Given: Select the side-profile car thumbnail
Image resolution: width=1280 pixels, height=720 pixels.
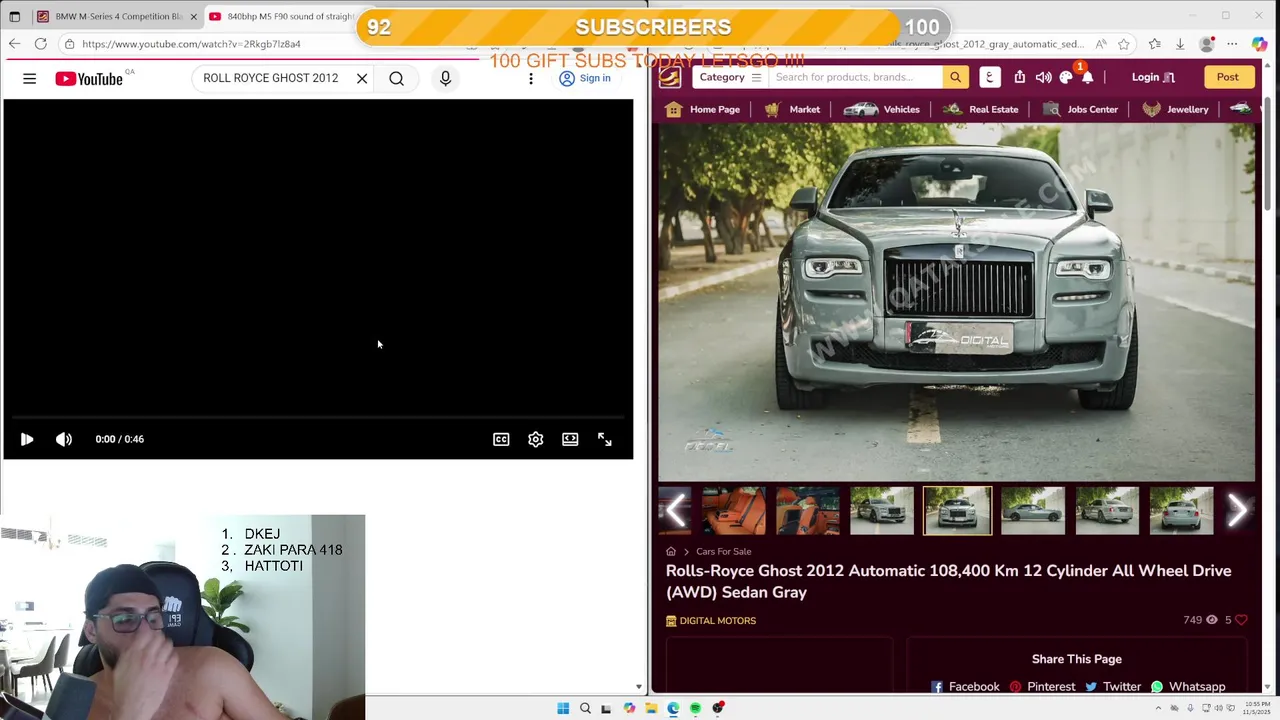Looking at the screenshot, I should point(1032,510).
